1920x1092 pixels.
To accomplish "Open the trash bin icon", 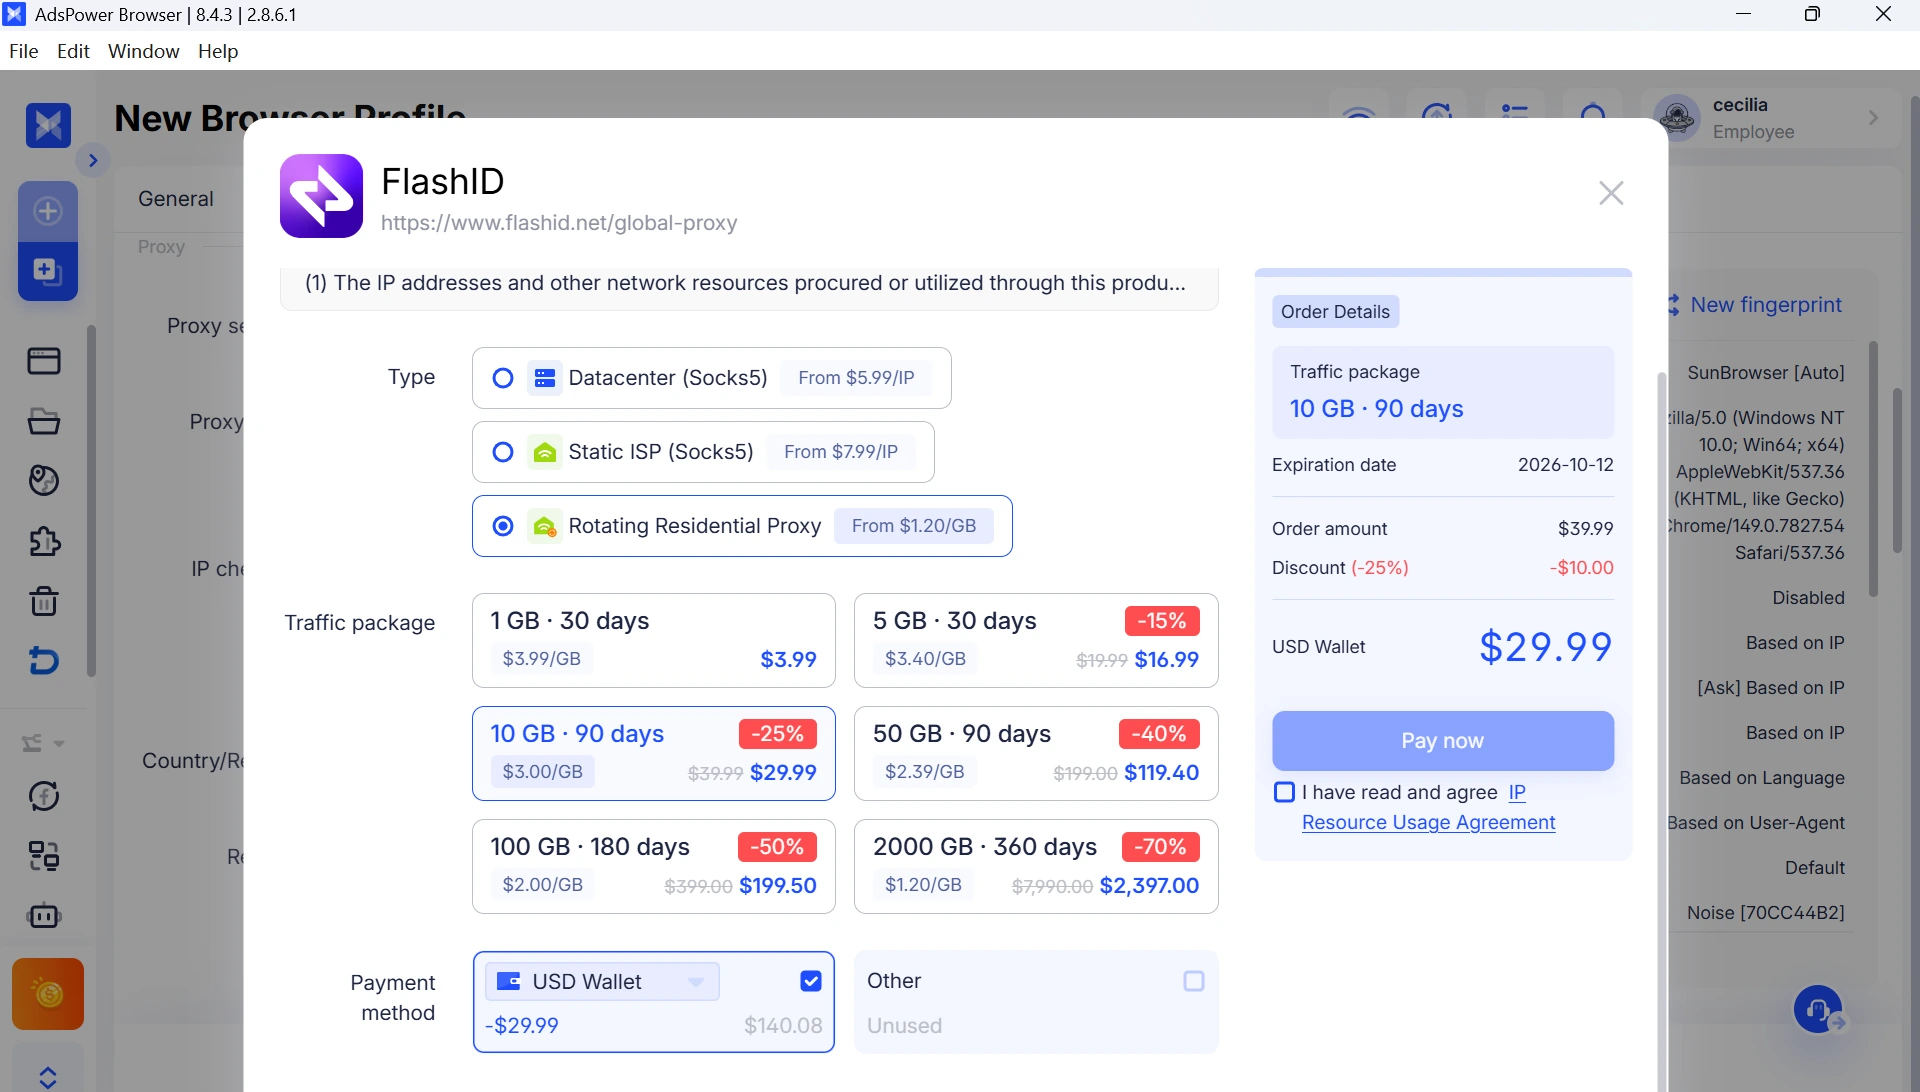I will [44, 601].
